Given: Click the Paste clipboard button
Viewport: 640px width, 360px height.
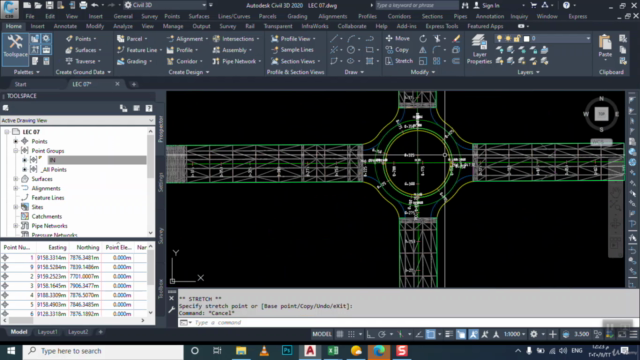Looking at the screenshot, I should tap(605, 46).
